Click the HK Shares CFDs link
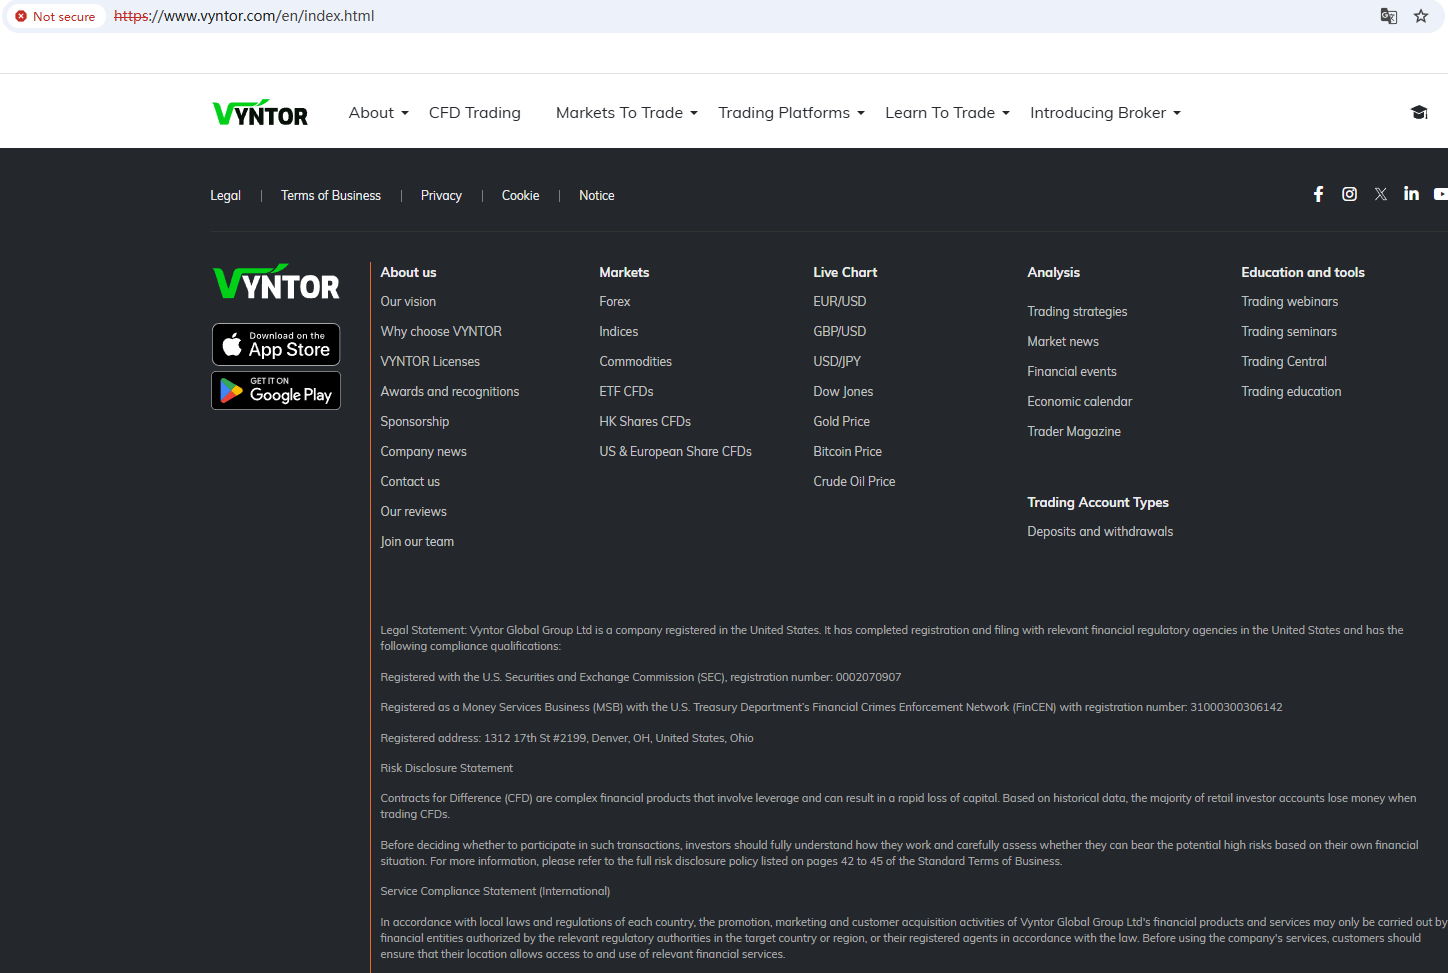This screenshot has width=1448, height=973. coord(645,422)
